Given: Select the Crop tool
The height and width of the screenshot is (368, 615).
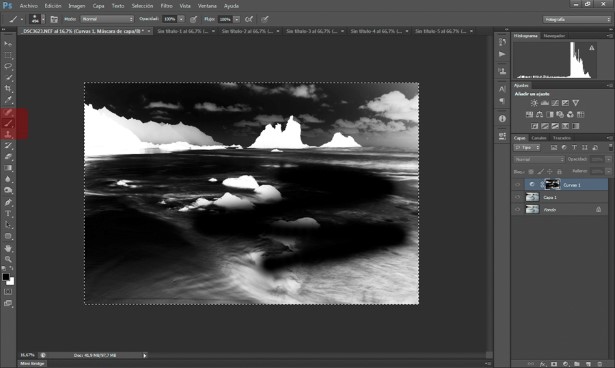Looking at the screenshot, I should (x=8, y=89).
